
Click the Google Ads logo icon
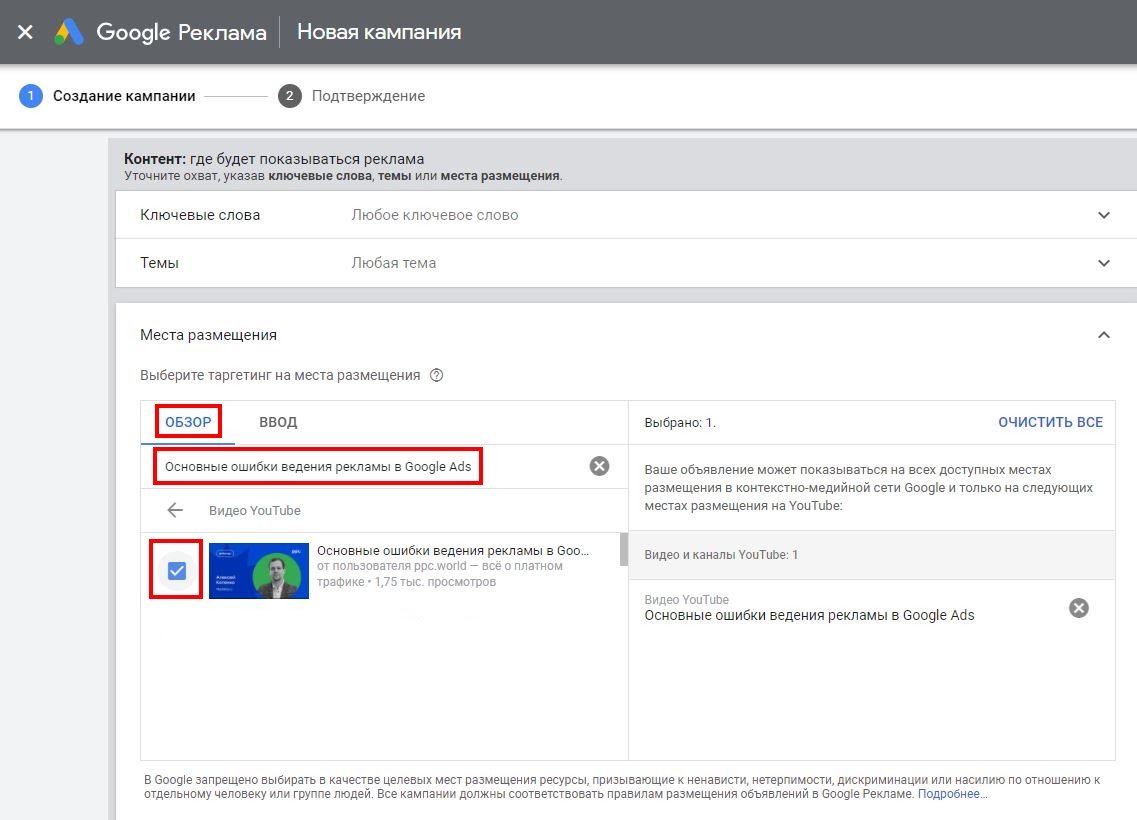click(x=69, y=32)
